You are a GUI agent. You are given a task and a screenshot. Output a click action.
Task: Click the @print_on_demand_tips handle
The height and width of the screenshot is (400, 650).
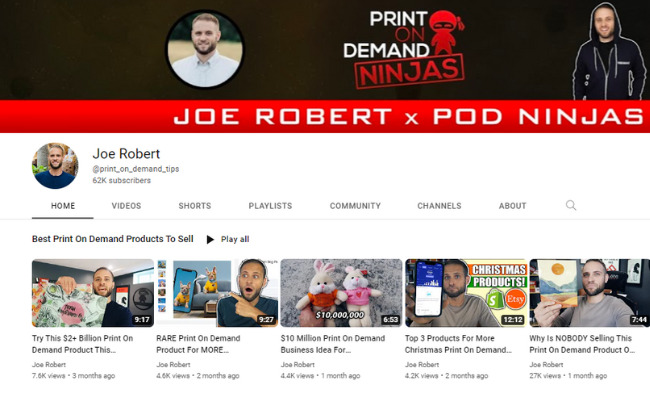click(x=136, y=169)
